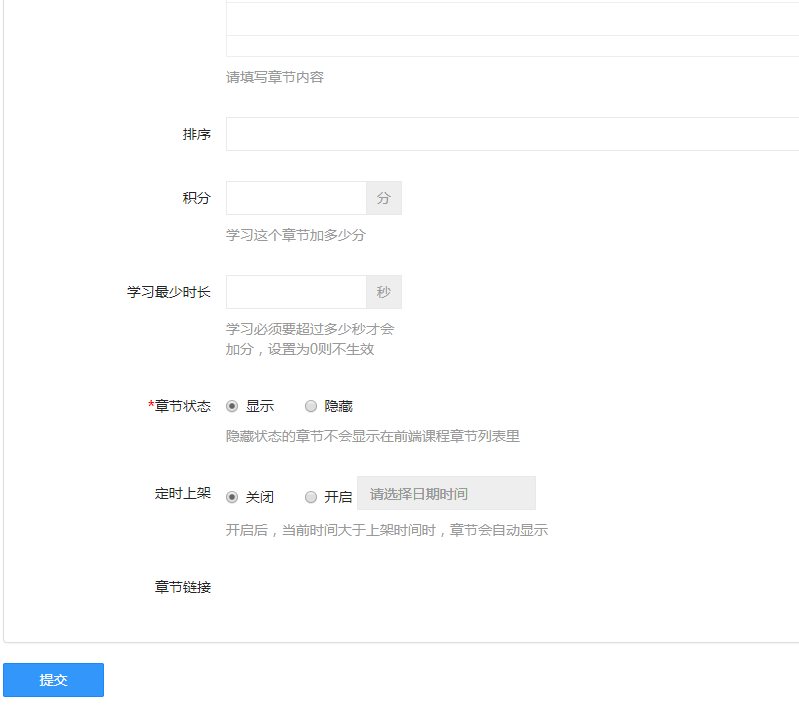This screenshot has height=705, width=799.
Task: Click the 隐藏状态的章节不会显示 help text
Action: pos(372,436)
